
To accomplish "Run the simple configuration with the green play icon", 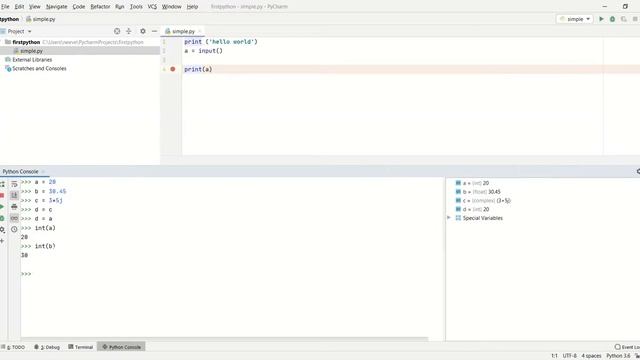I will pyautogui.click(x=601, y=19).
